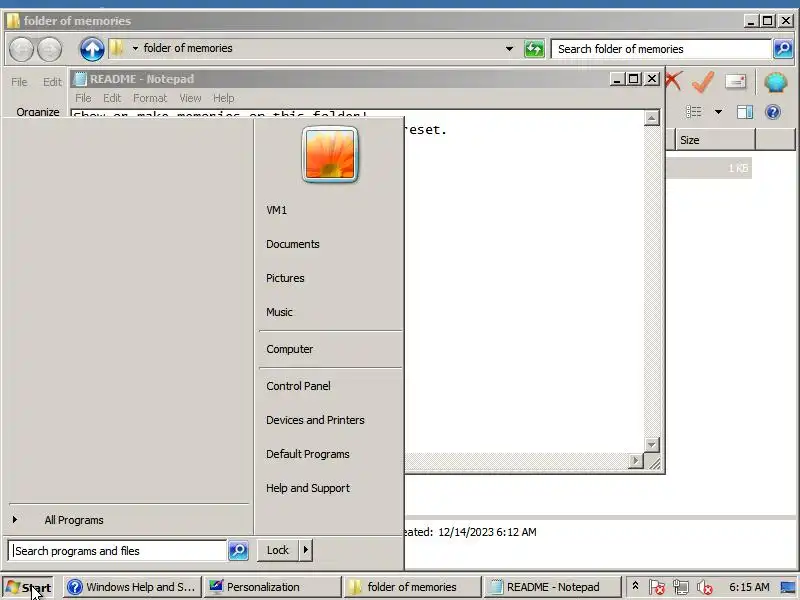Open Notepad Edit menu
The image size is (800, 600).
(x=112, y=98)
